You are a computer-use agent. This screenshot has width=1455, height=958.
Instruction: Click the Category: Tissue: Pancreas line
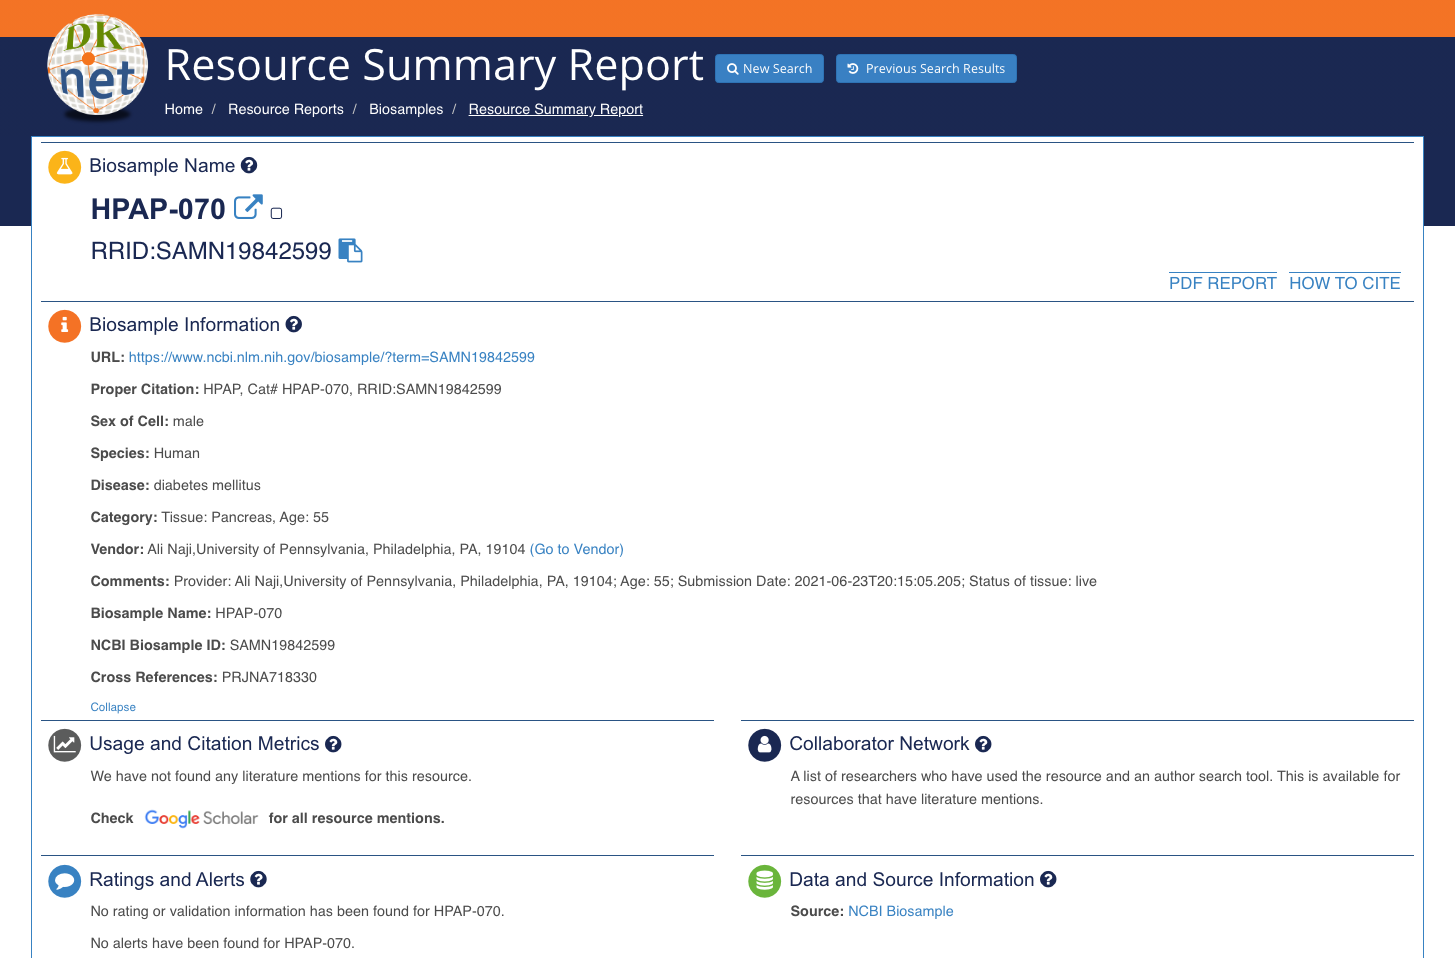(209, 517)
